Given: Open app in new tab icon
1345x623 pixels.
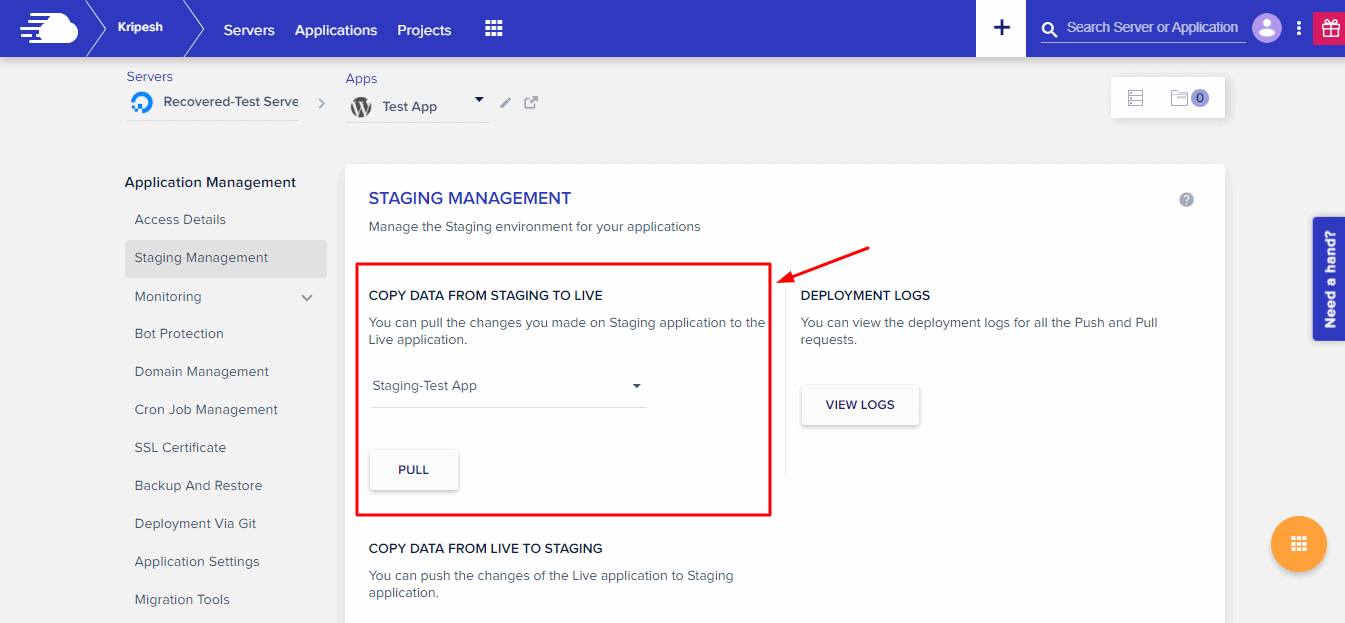Looking at the screenshot, I should [531, 102].
